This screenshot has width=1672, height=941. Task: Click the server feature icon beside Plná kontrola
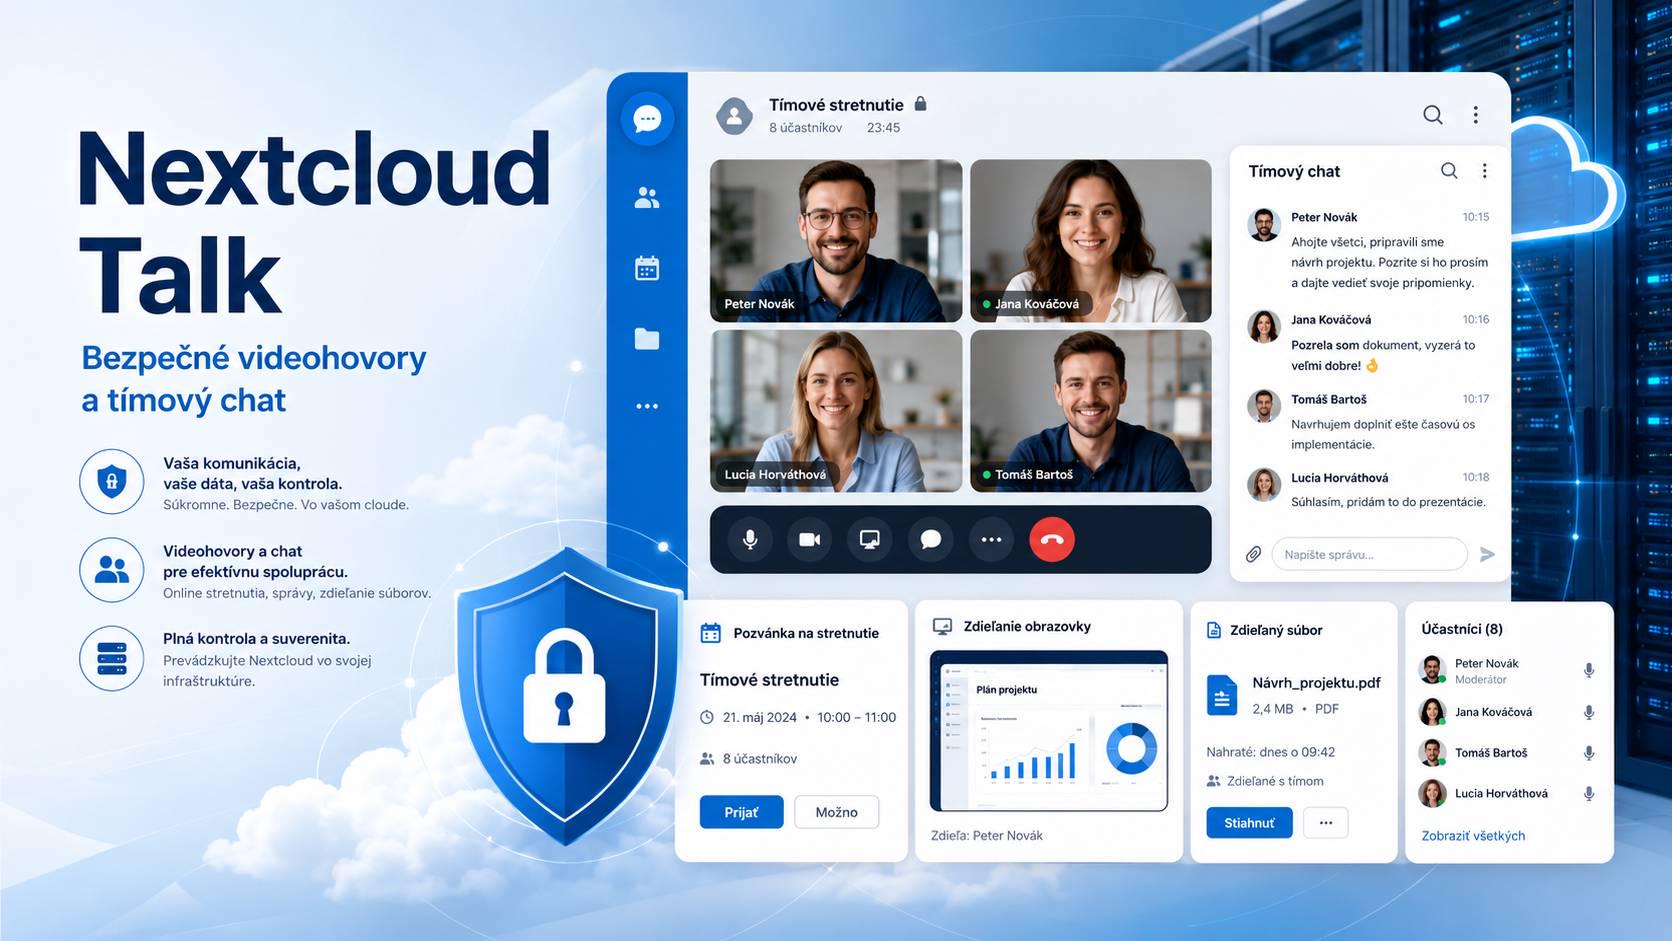point(112,658)
